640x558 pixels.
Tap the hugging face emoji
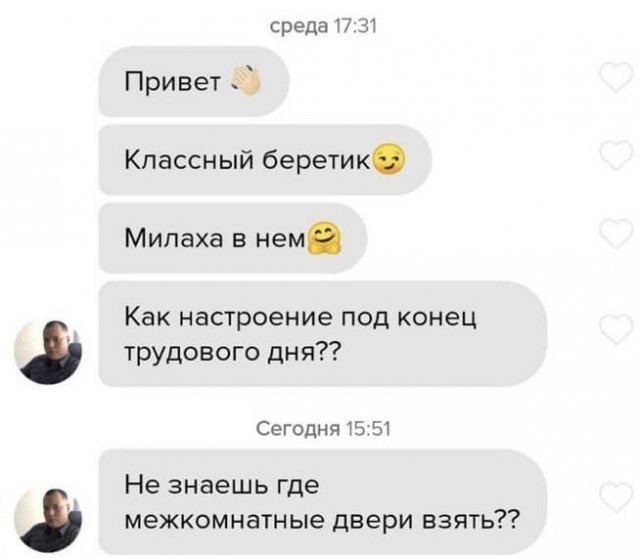tap(325, 238)
